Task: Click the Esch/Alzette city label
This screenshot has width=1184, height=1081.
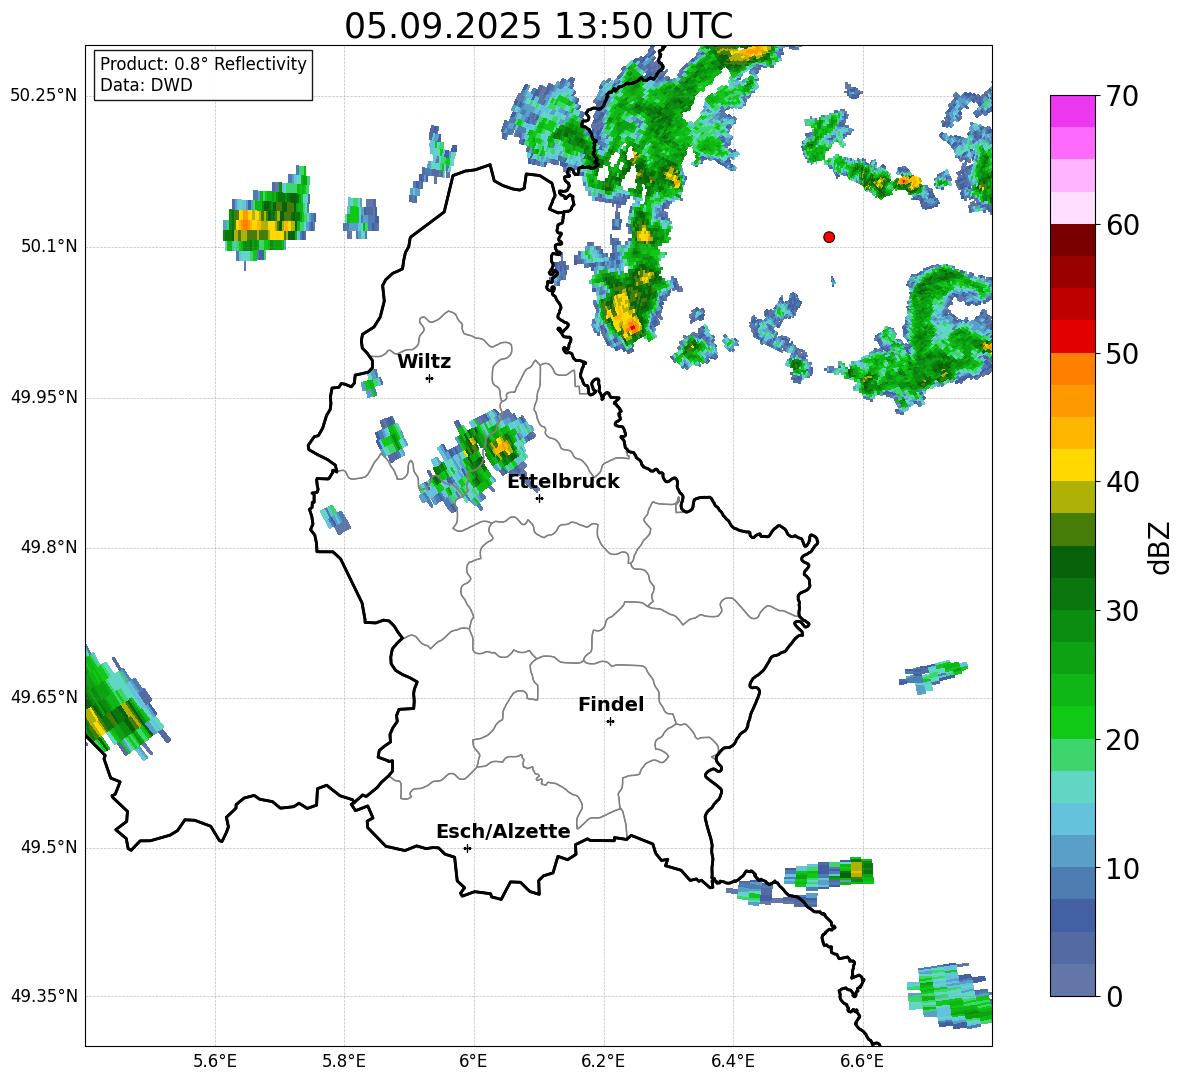Action: click(503, 831)
